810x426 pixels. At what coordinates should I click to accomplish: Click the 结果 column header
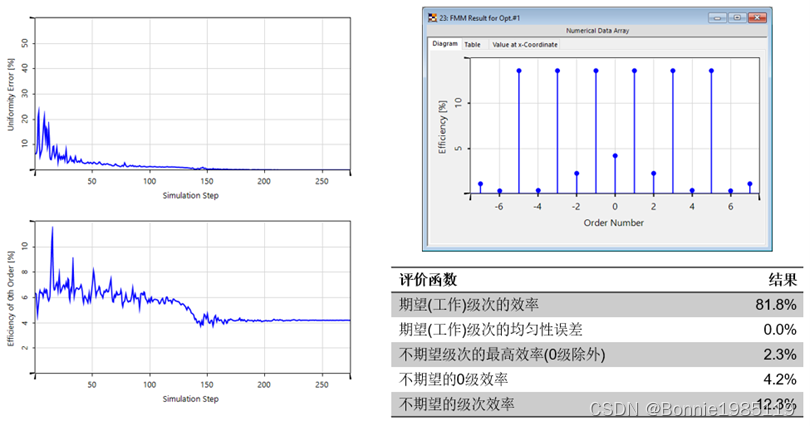point(783,280)
